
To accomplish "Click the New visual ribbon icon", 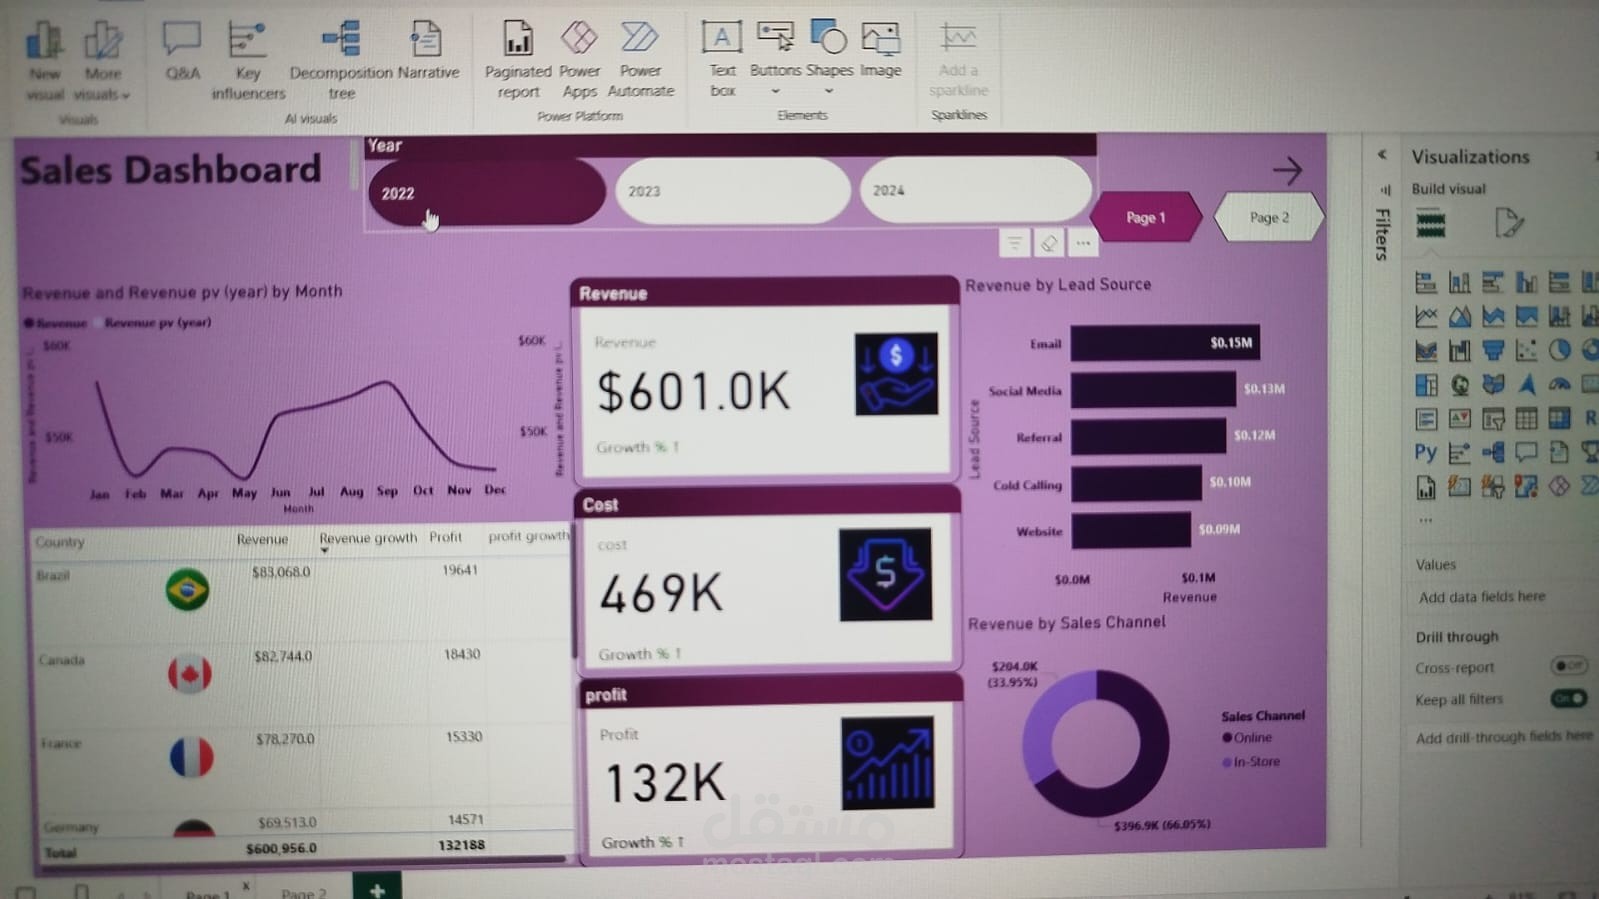I will pyautogui.click(x=44, y=60).
